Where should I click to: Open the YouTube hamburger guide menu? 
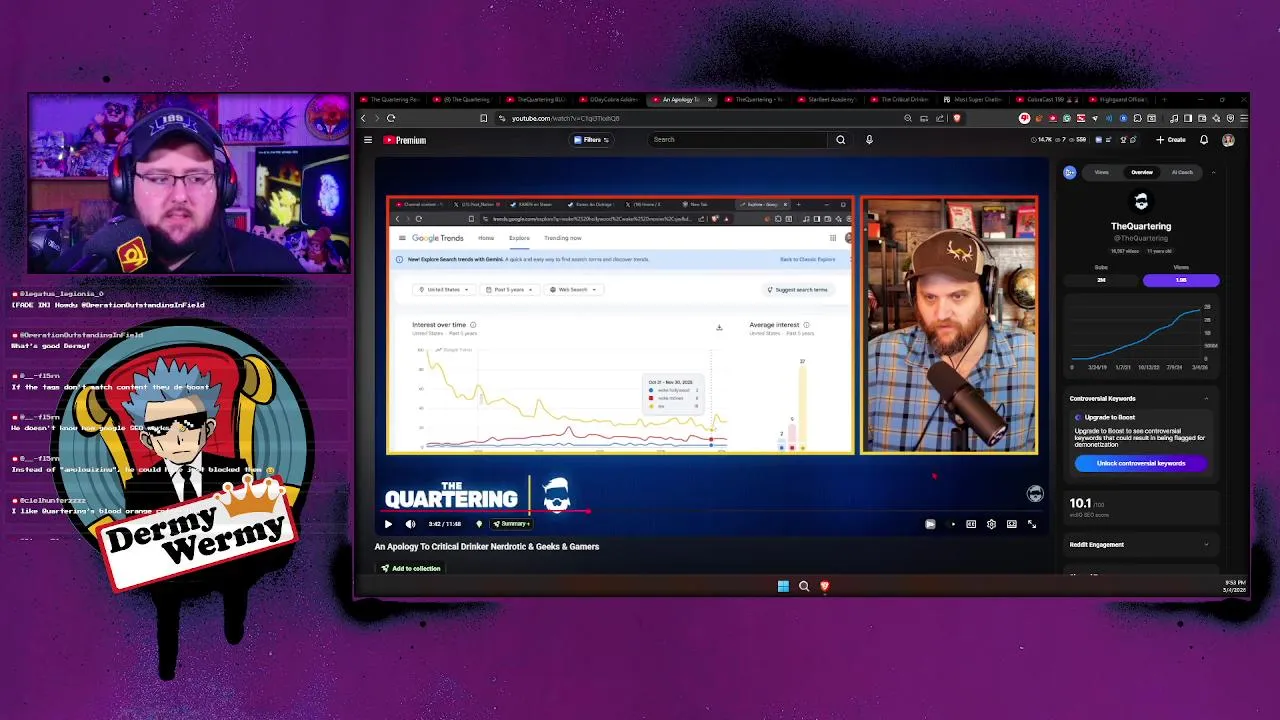click(x=368, y=140)
